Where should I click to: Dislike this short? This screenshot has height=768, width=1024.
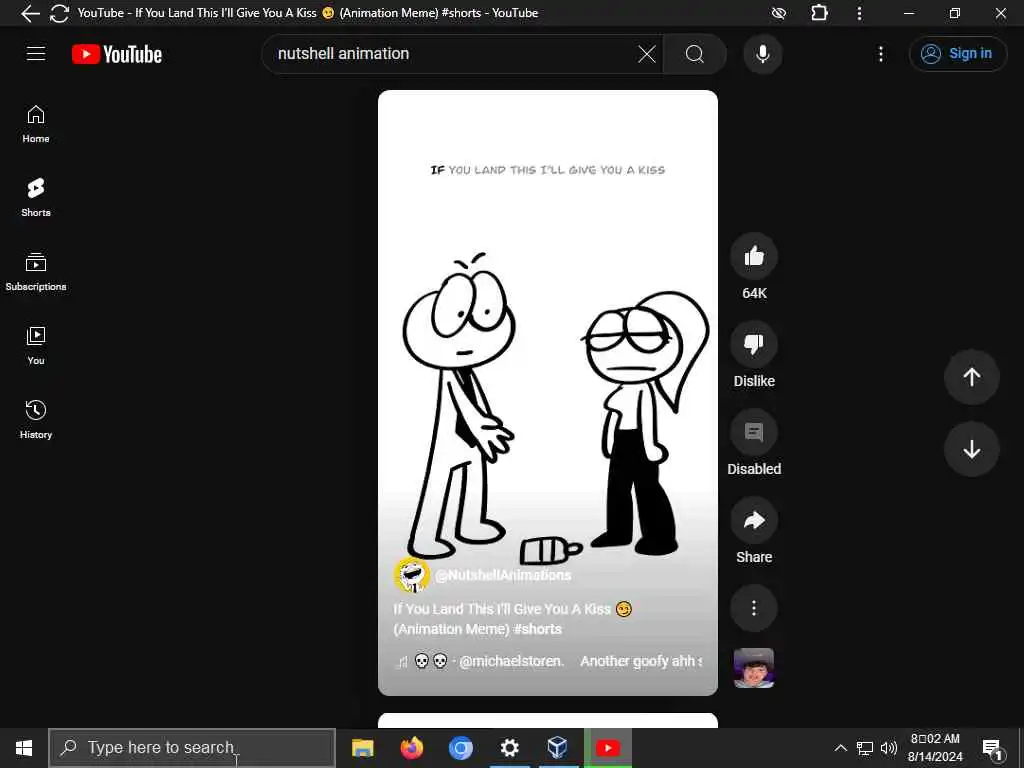click(754, 344)
